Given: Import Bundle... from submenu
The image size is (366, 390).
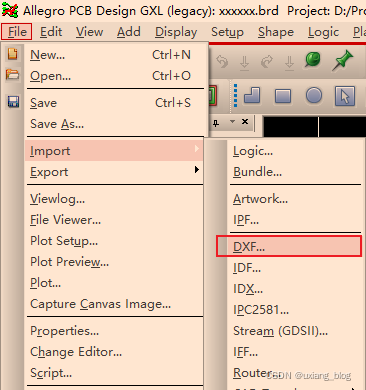Looking at the screenshot, I should coord(295,172).
